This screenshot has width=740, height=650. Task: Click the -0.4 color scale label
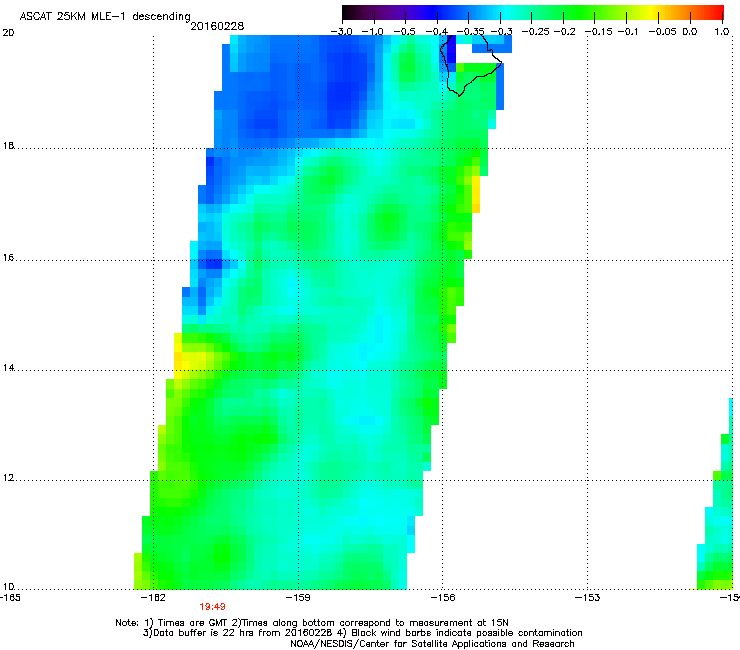click(x=437, y=32)
